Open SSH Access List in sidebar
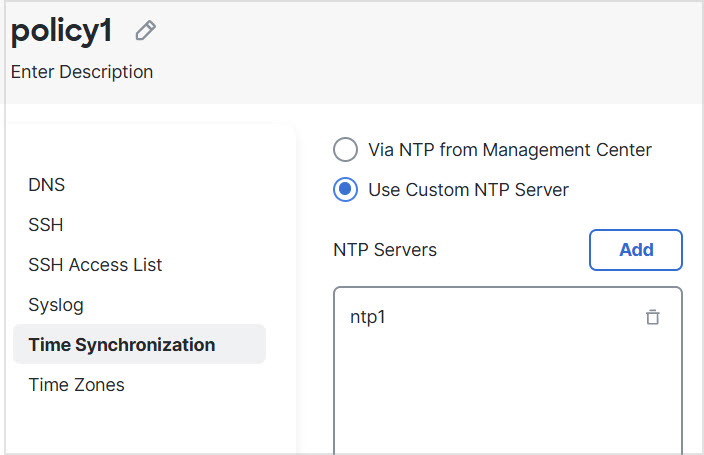Image resolution: width=704 pixels, height=455 pixels. click(x=95, y=265)
